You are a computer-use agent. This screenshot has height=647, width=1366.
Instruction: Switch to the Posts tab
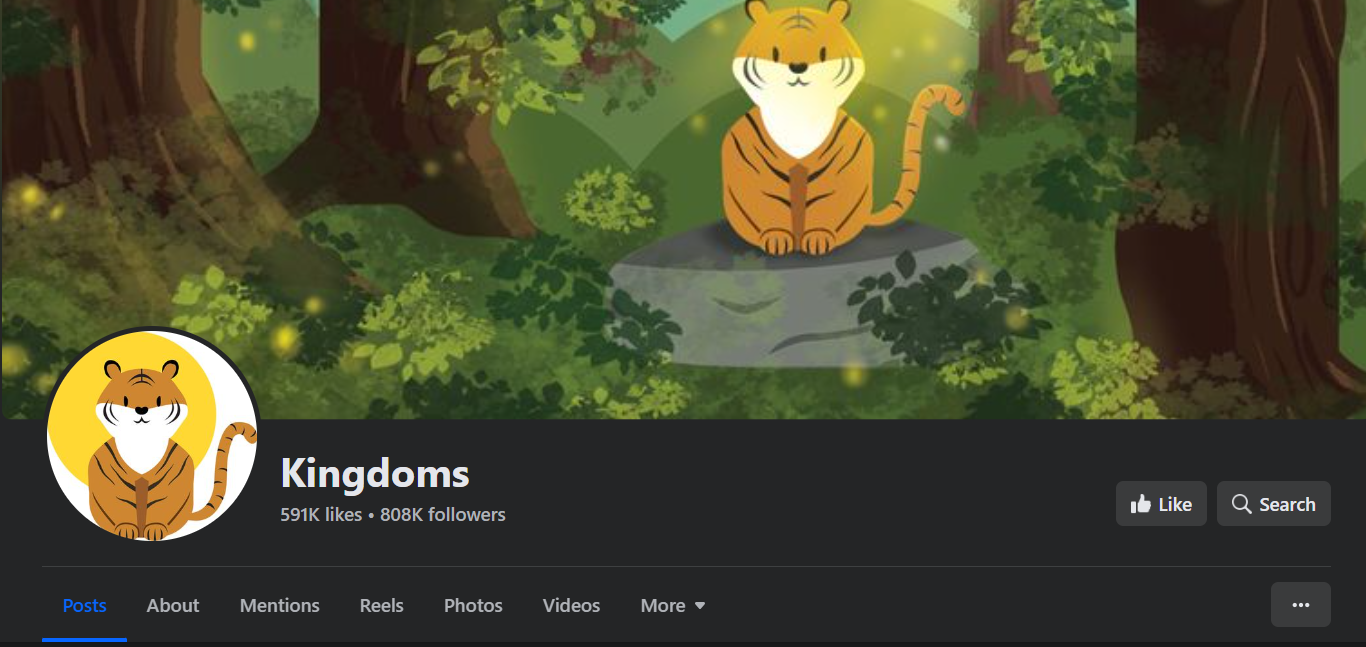coord(84,605)
